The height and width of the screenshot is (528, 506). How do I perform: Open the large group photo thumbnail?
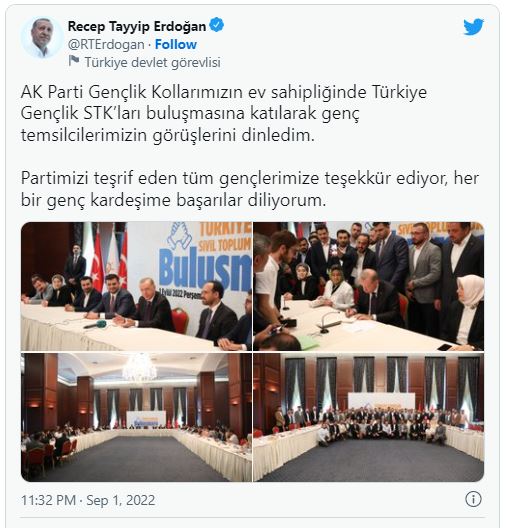[369, 417]
